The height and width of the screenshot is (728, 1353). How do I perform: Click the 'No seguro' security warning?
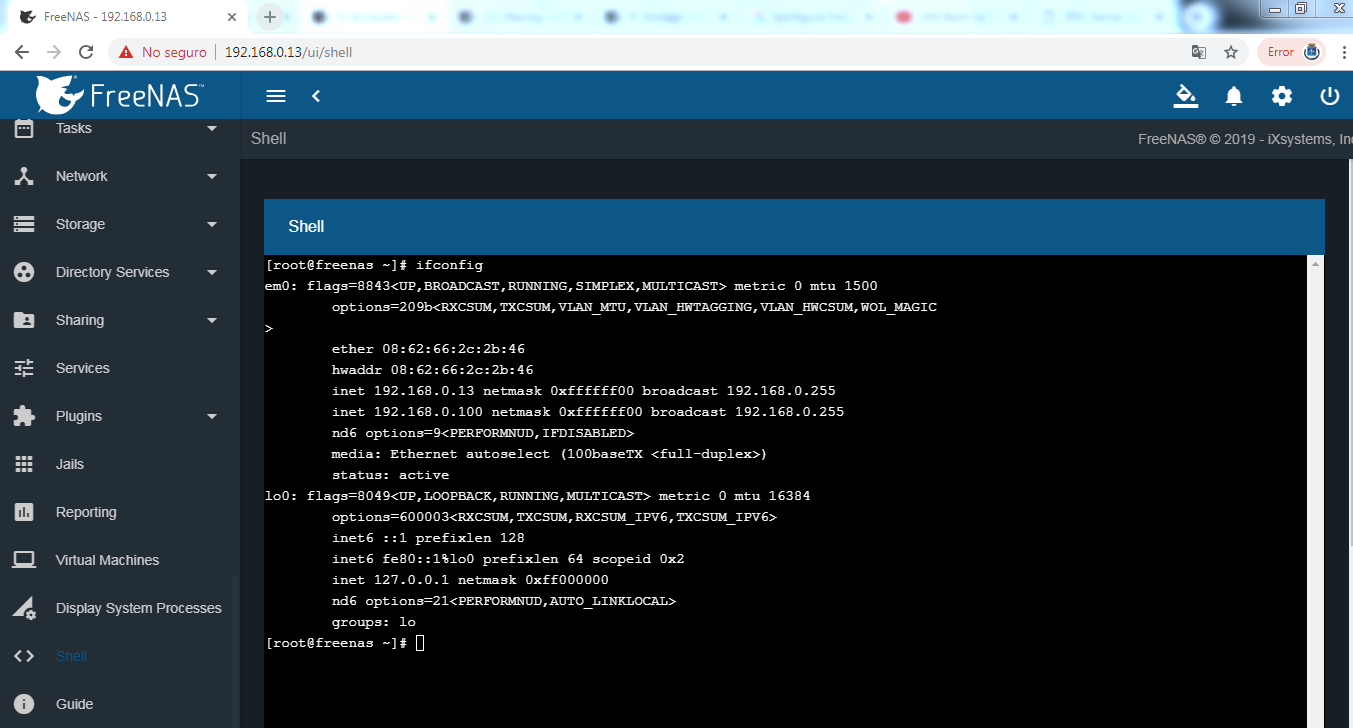162,52
